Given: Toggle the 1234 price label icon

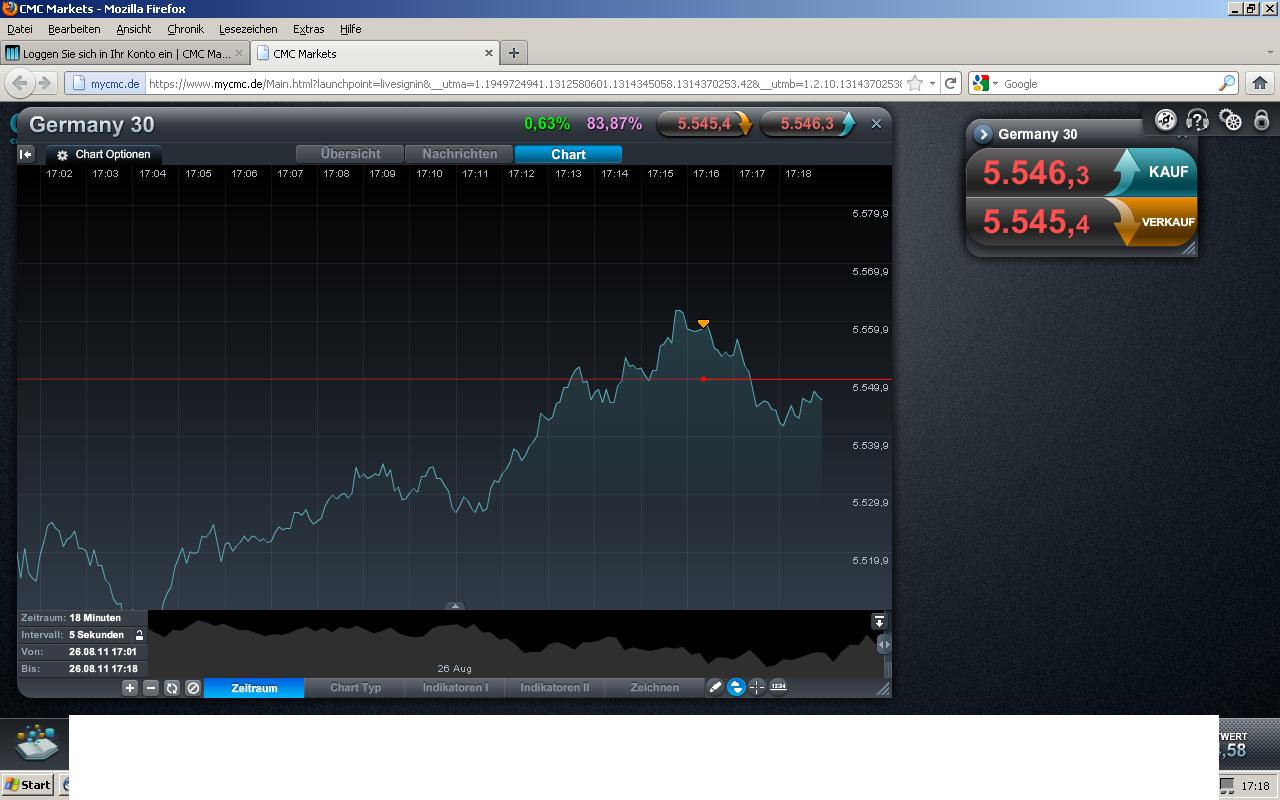Looking at the screenshot, I should click(x=778, y=687).
